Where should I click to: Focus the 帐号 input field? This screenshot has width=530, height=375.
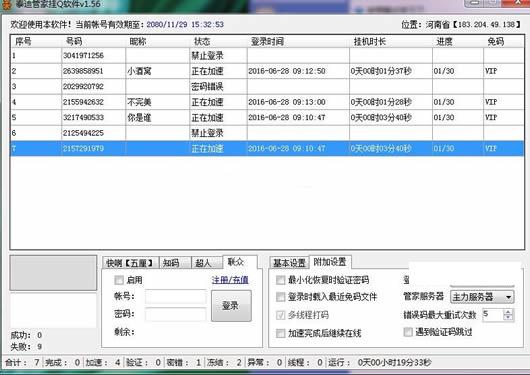[175, 297]
